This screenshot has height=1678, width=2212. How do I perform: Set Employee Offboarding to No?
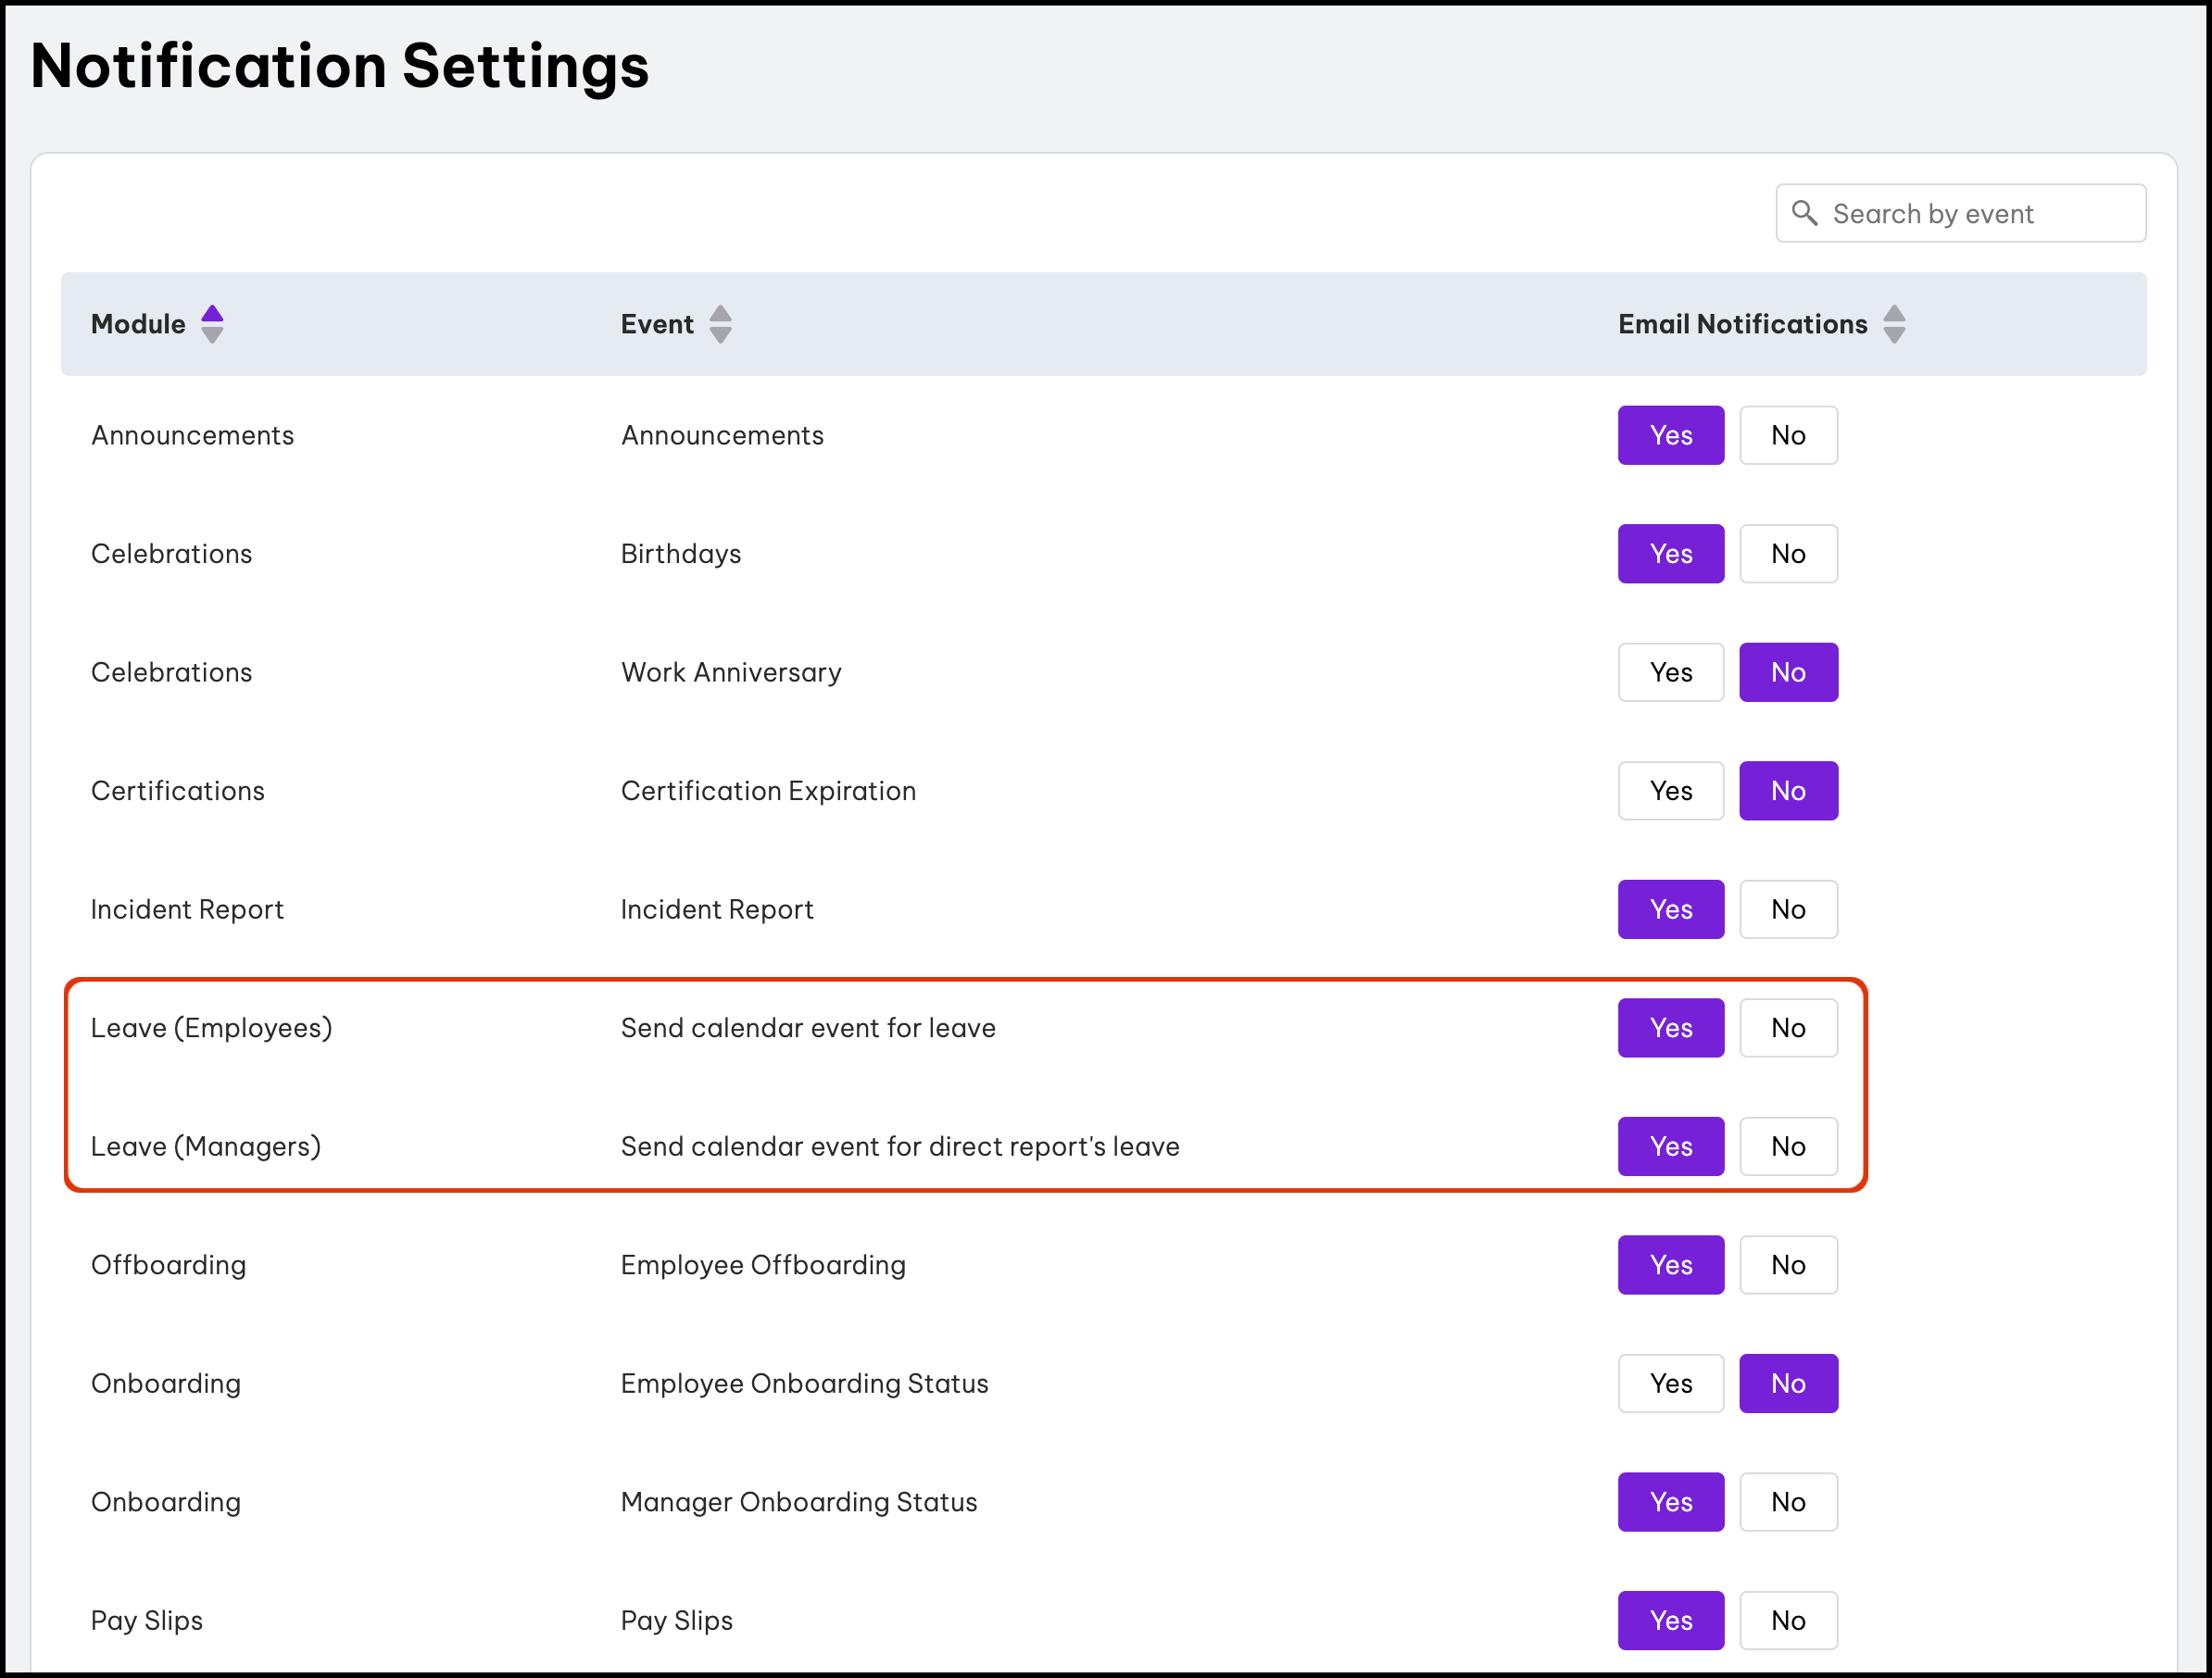[1788, 1265]
